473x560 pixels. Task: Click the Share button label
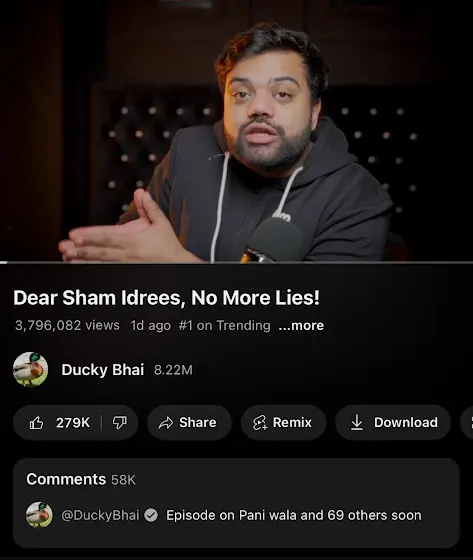pos(198,422)
